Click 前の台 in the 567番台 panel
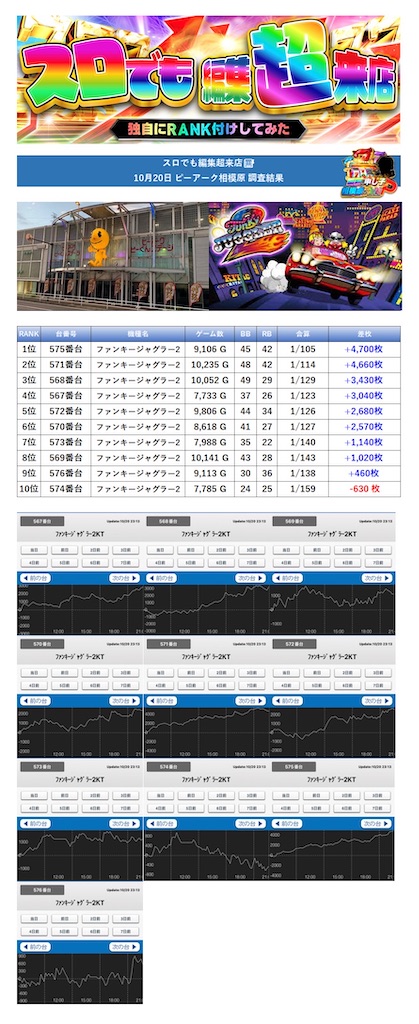Screen dimensions: 419x1024 (x=35, y=578)
